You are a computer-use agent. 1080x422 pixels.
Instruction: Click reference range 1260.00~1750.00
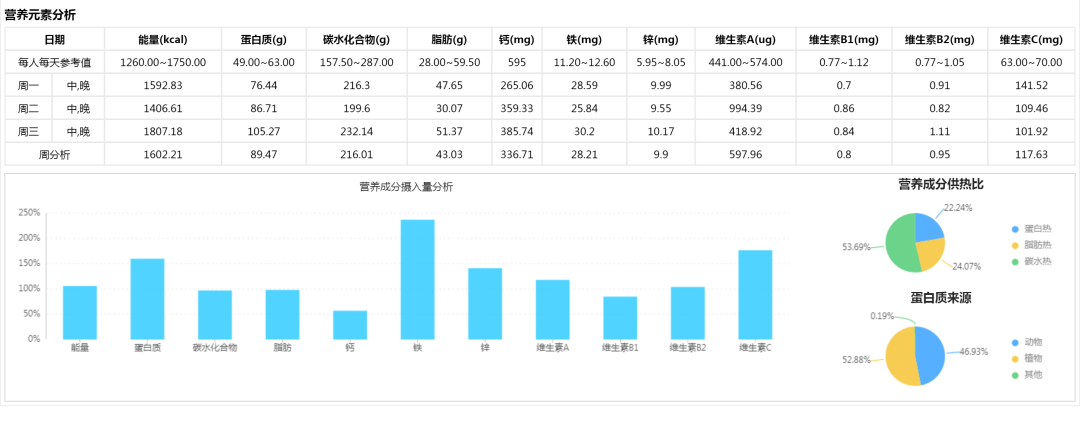pyautogui.click(x=163, y=63)
